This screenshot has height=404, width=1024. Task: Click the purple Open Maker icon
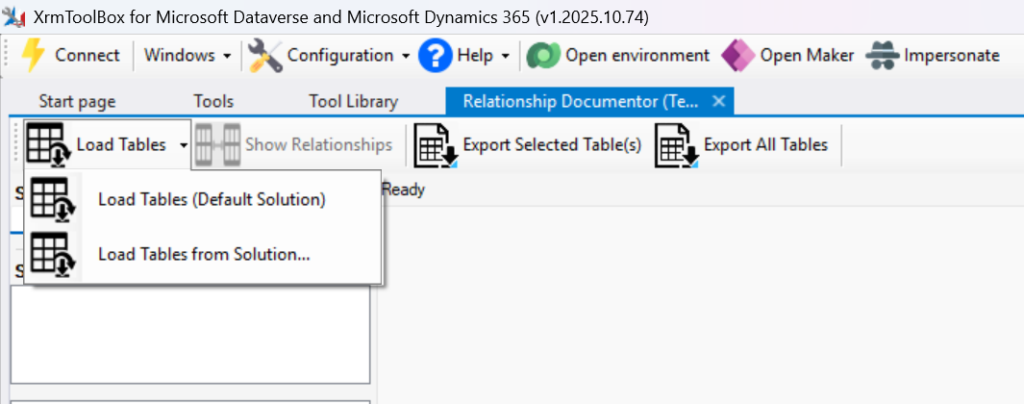pyautogui.click(x=738, y=55)
